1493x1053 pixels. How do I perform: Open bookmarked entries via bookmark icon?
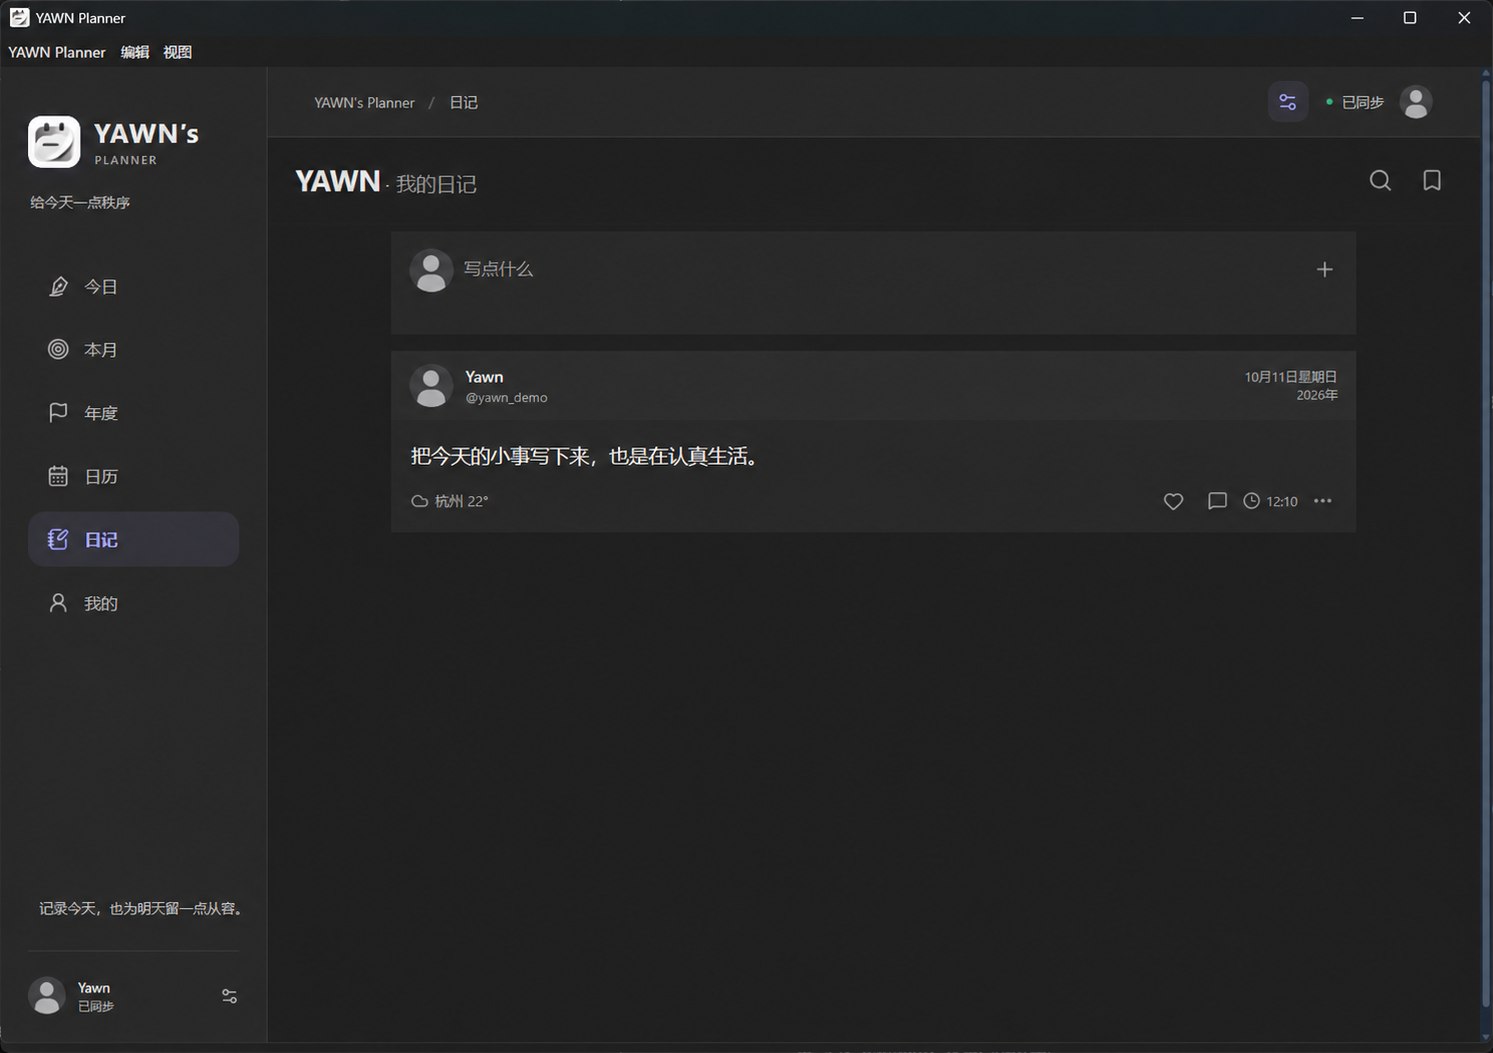point(1432,180)
